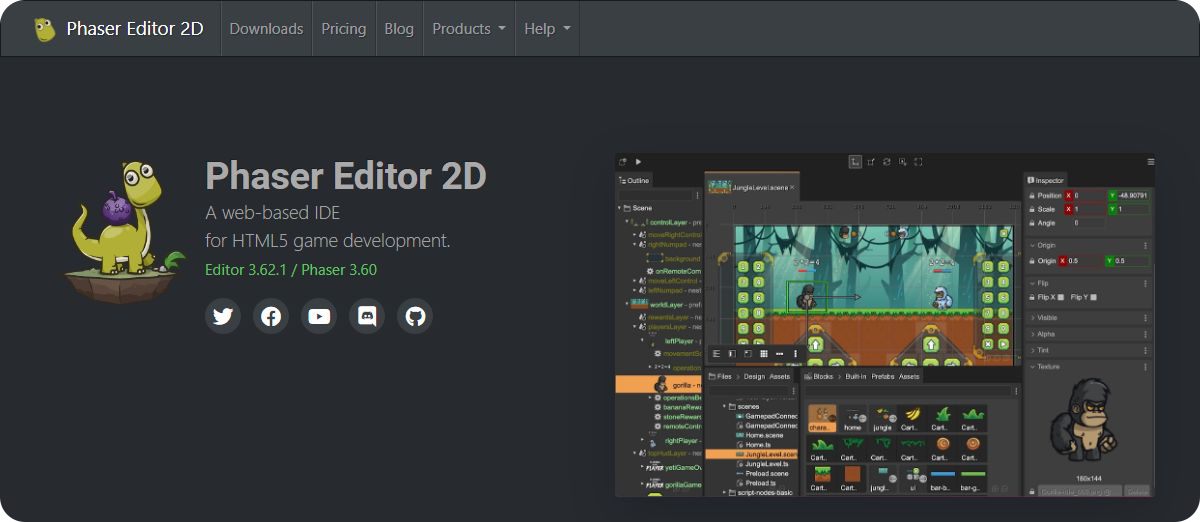Open the Discord social icon
The width and height of the screenshot is (1200, 522).
(367, 316)
